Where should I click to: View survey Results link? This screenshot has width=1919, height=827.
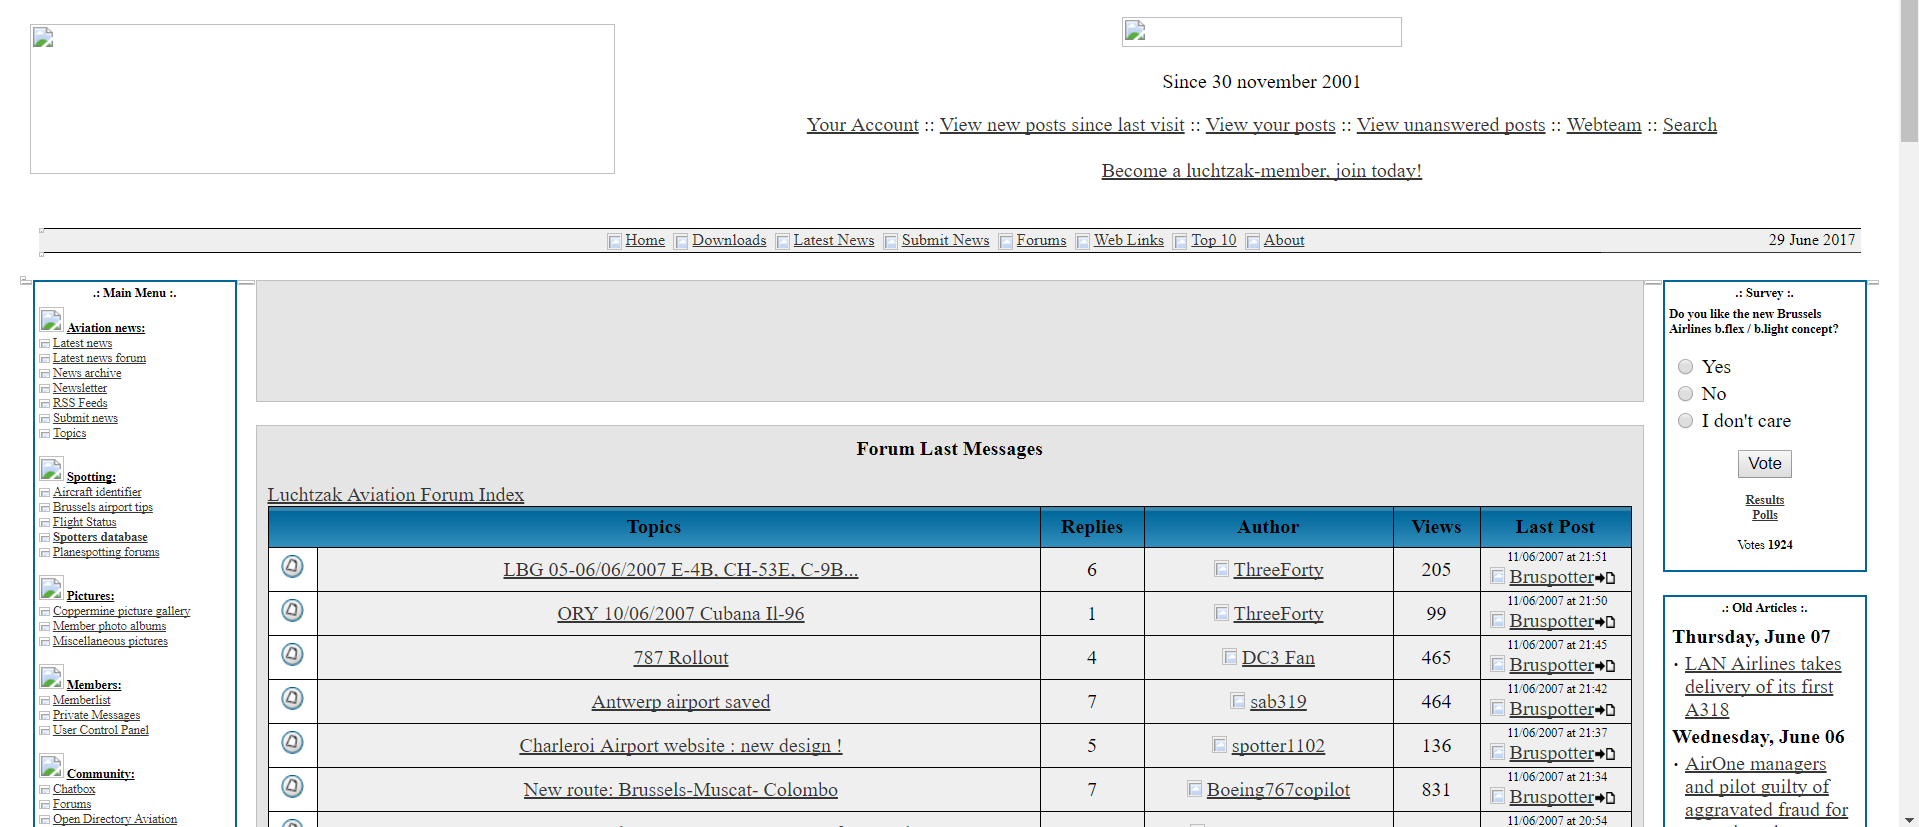1764,500
